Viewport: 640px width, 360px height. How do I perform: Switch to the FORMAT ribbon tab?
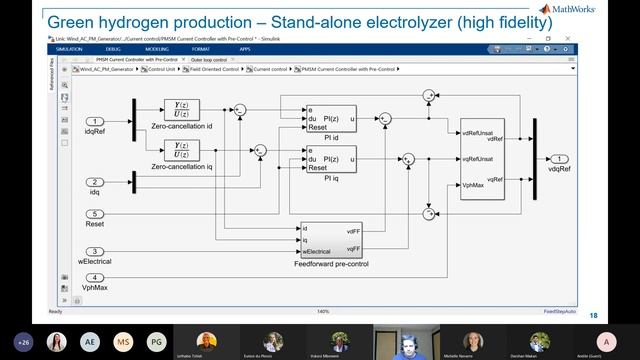201,49
